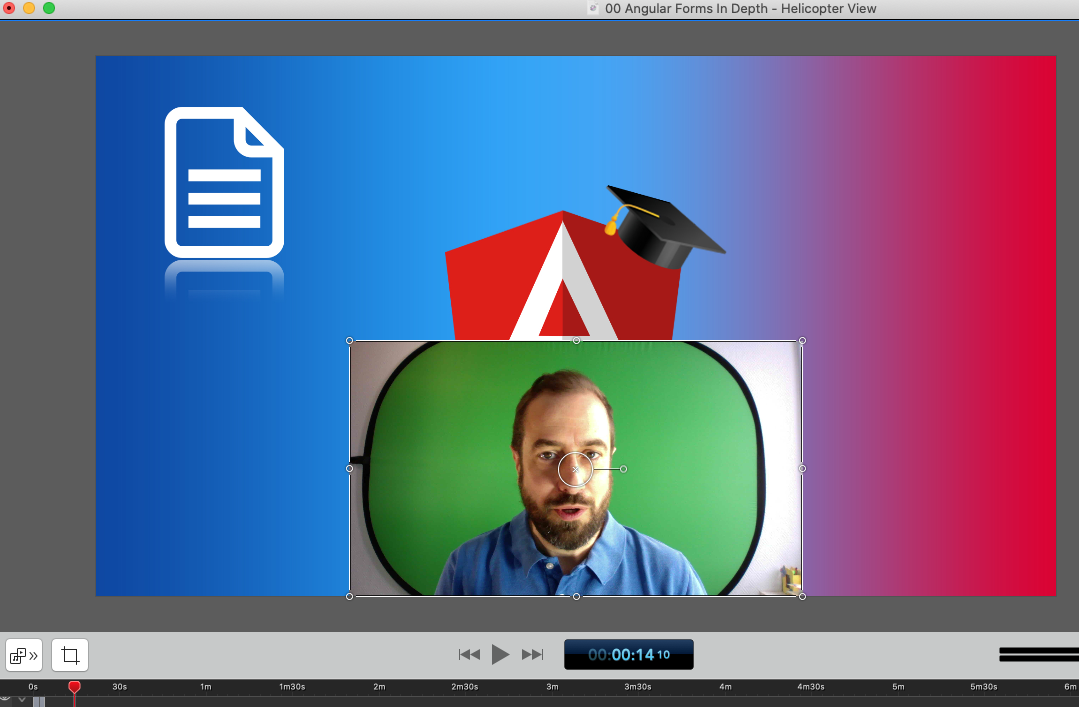The width and height of the screenshot is (1079, 707).
Task: Click the bottom-left resize handle of the webcam clip
Action: pos(350,596)
